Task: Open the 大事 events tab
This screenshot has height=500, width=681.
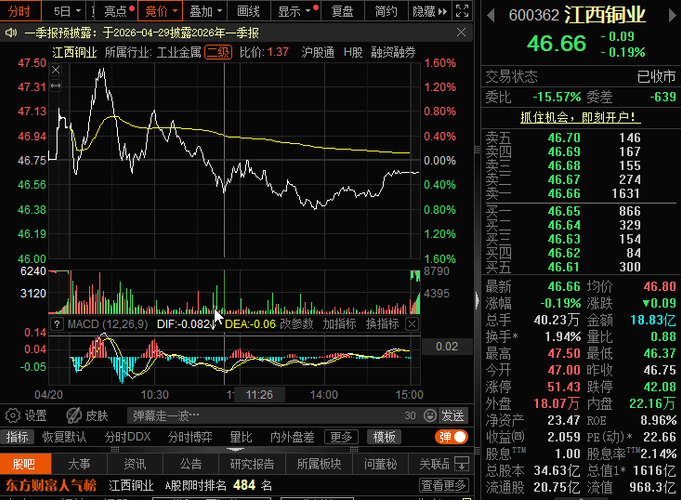Action: click(79, 464)
